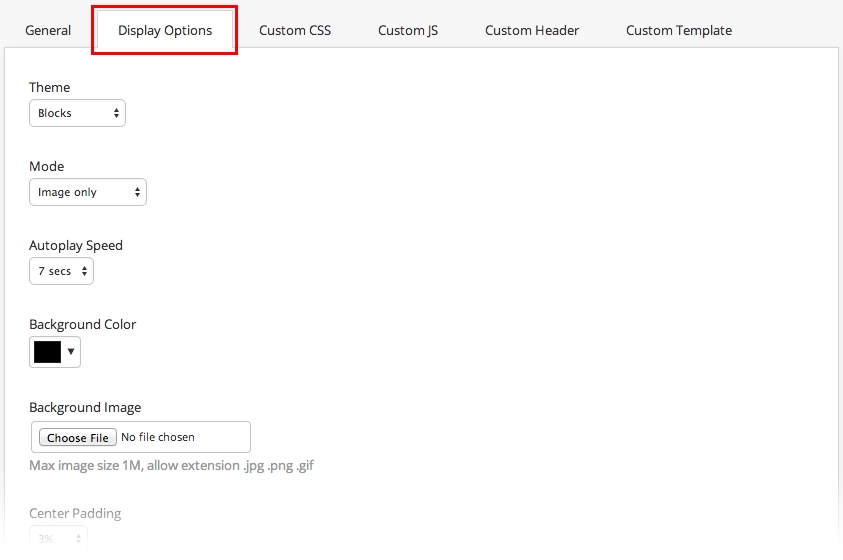
Task: Expand the Center Padding dropdown
Action: 58,539
